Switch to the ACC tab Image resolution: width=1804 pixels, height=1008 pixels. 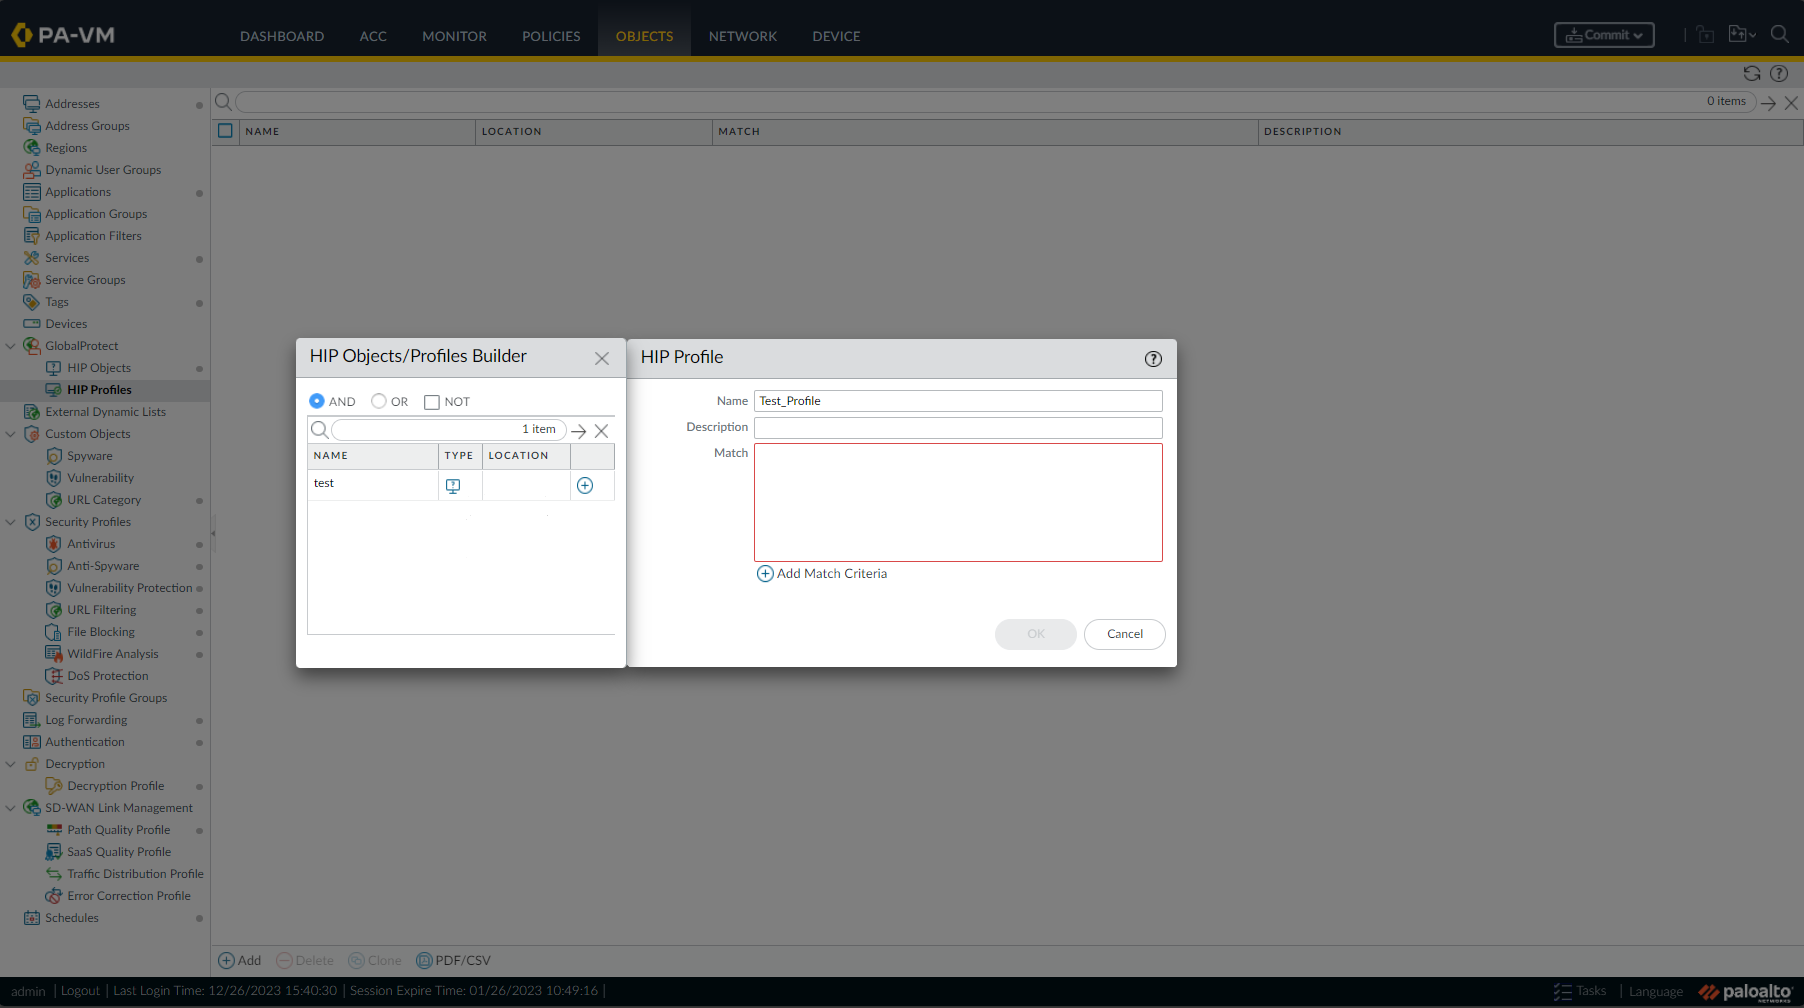(373, 36)
